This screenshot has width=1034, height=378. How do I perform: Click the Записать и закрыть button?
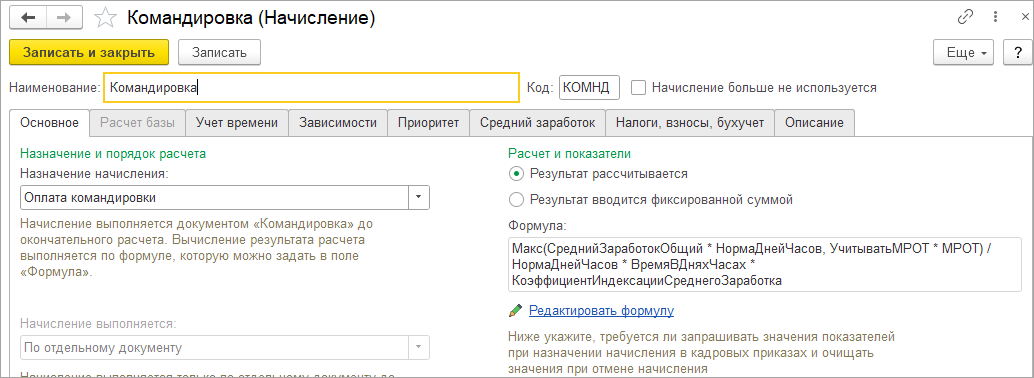(89, 53)
